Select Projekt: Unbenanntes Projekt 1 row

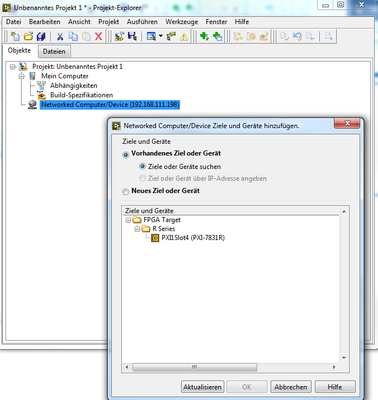pos(77,67)
